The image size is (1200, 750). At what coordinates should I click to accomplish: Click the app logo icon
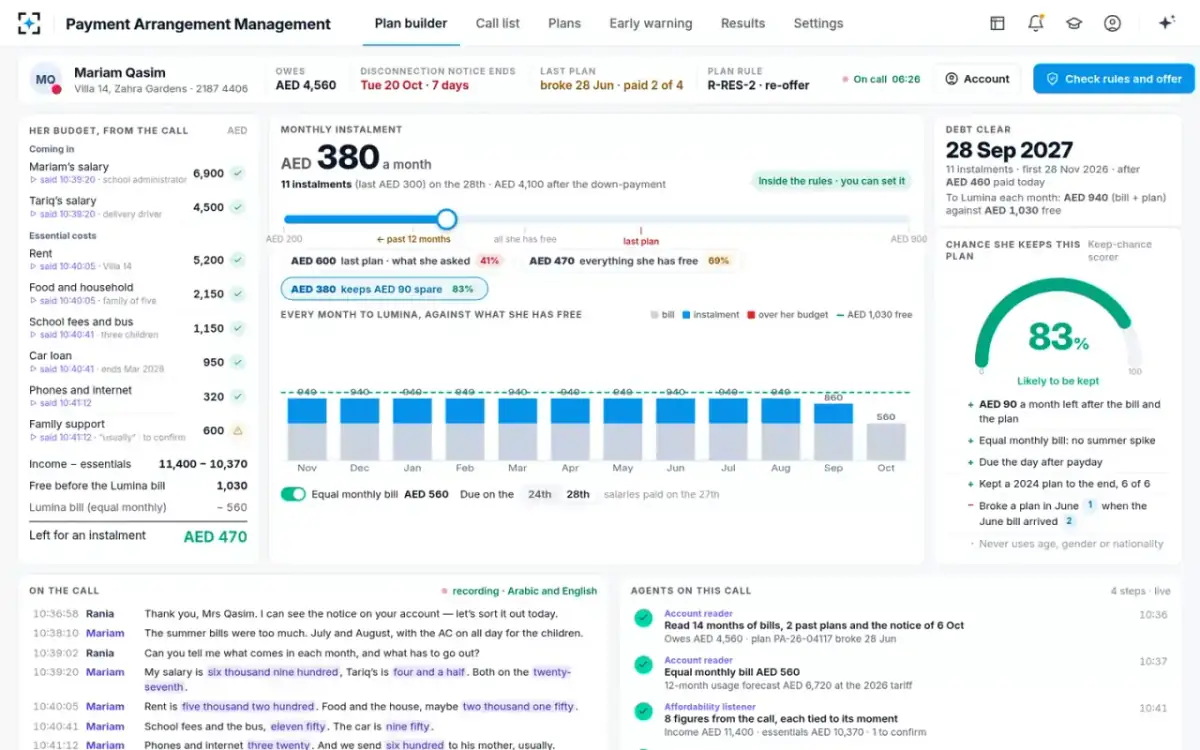coord(29,23)
